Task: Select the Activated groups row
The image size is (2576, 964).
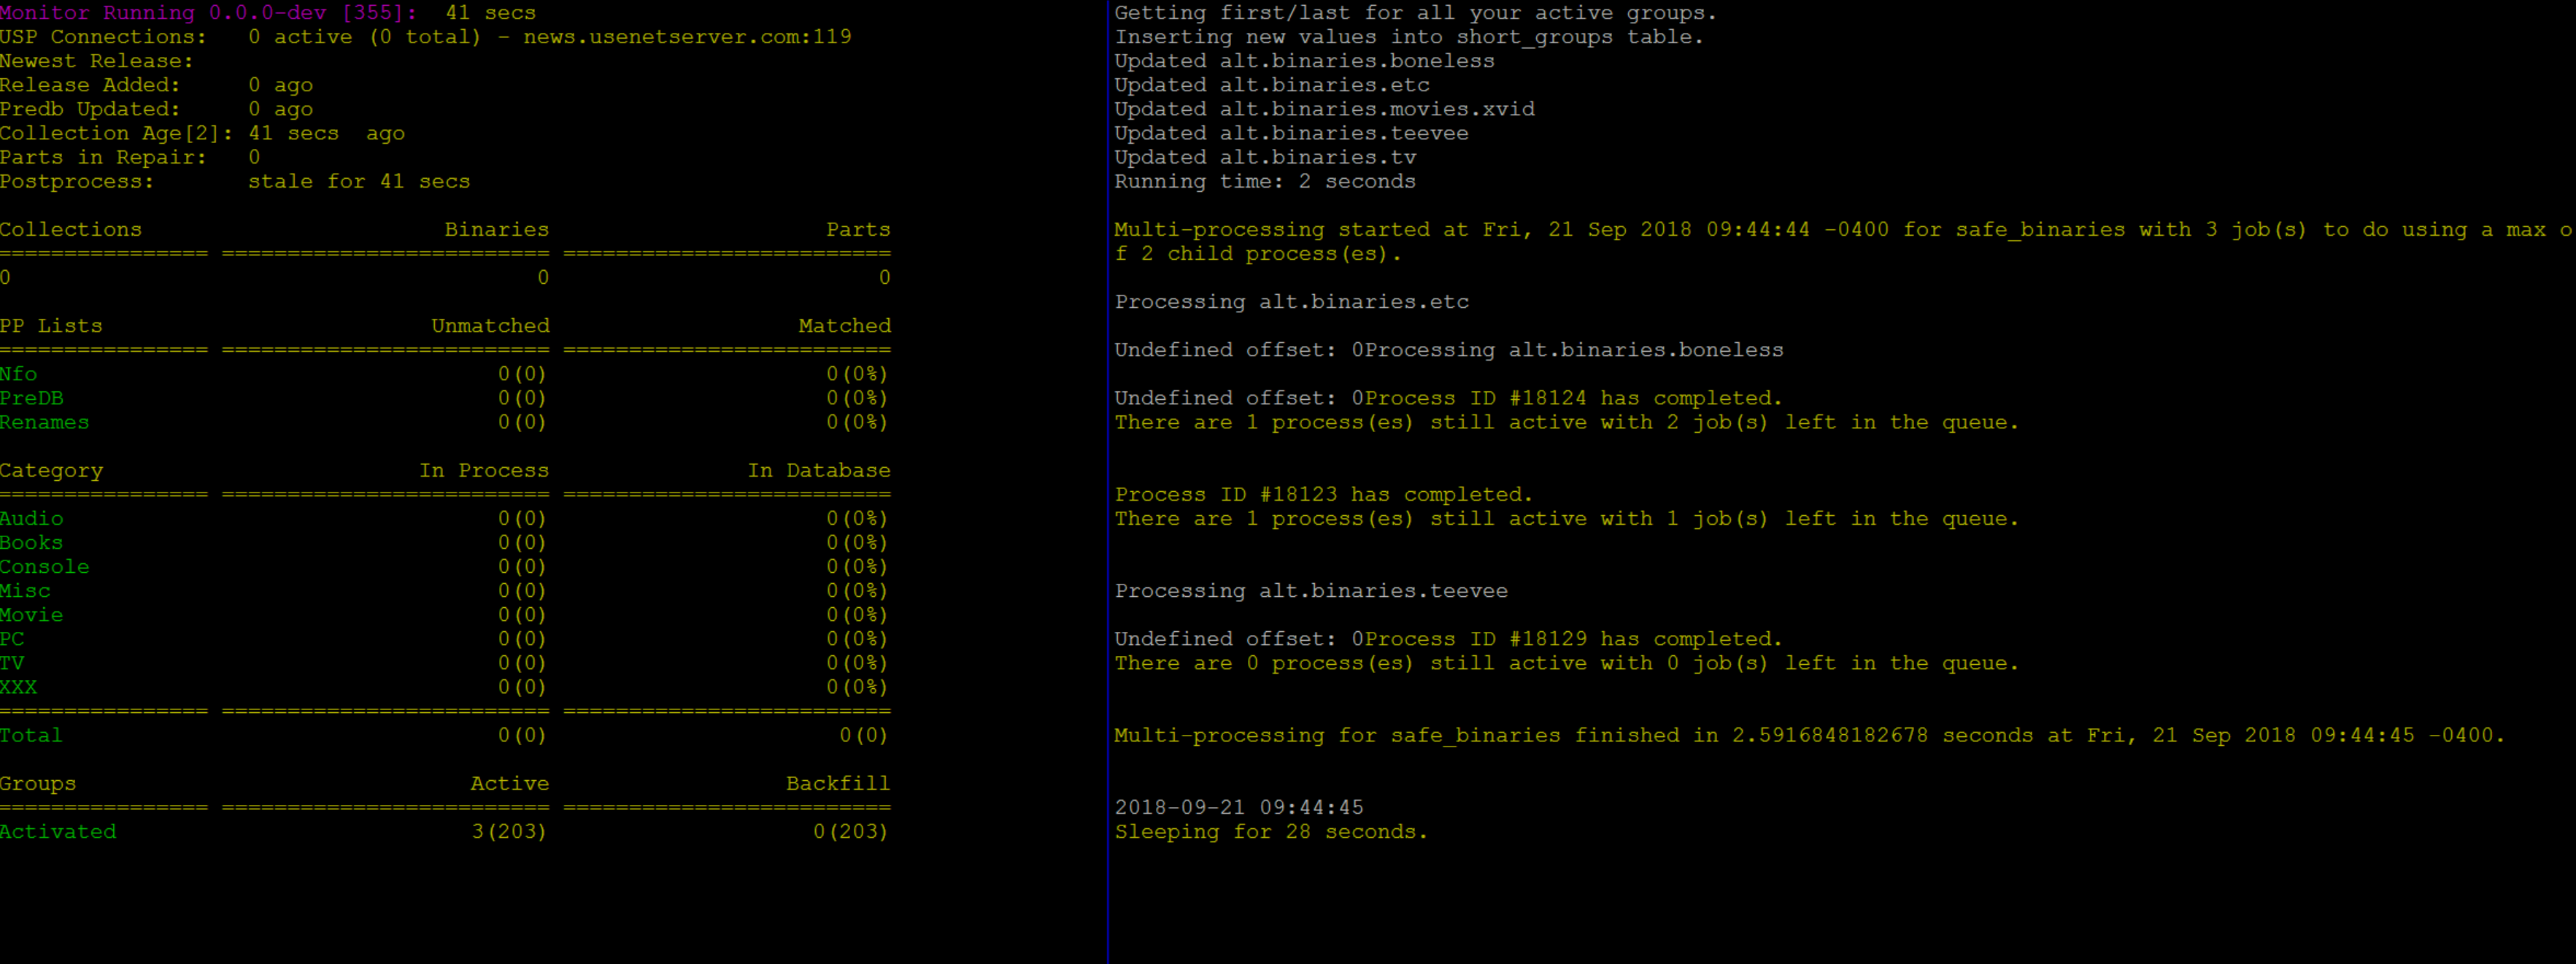Action: point(58,831)
